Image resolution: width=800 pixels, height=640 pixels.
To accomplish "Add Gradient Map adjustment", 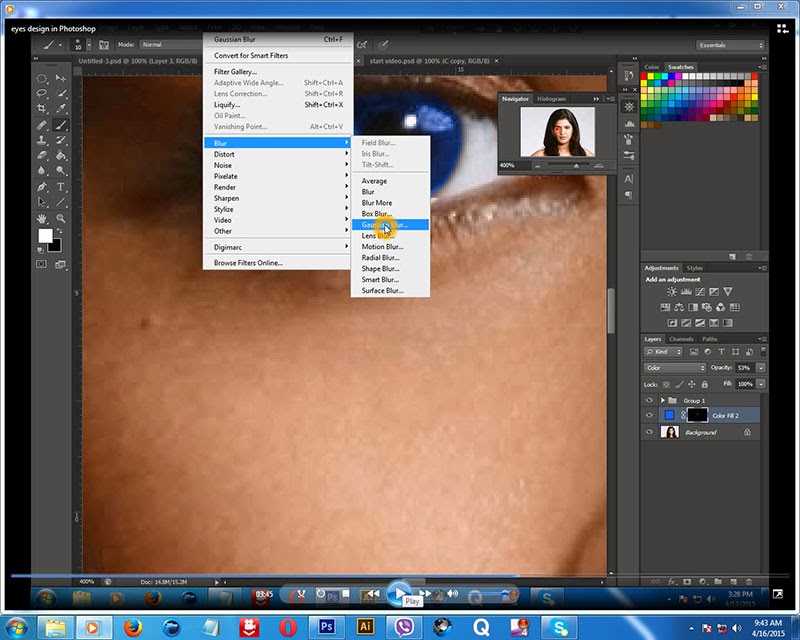I will (728, 323).
